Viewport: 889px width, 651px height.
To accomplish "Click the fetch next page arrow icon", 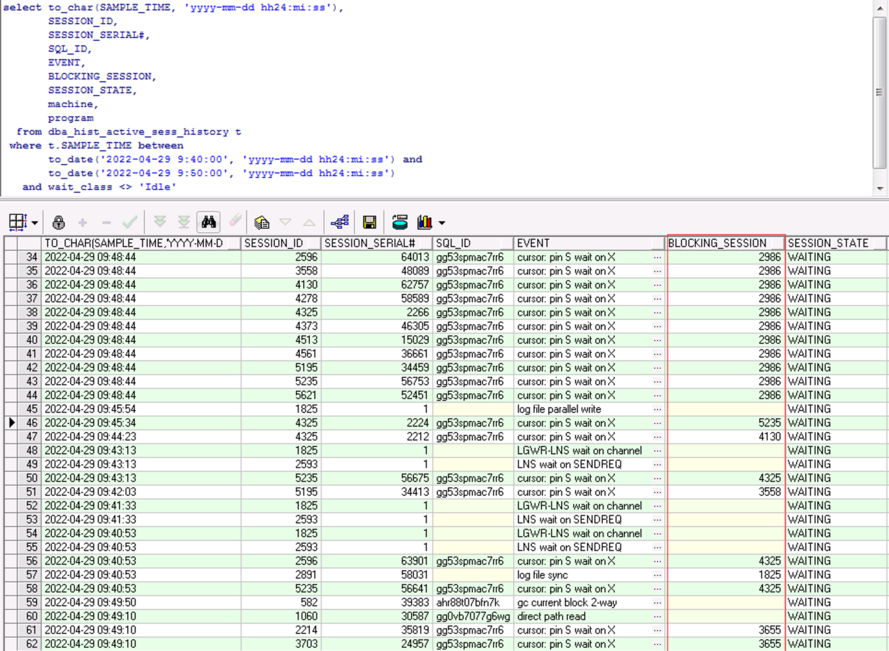I will tap(158, 222).
